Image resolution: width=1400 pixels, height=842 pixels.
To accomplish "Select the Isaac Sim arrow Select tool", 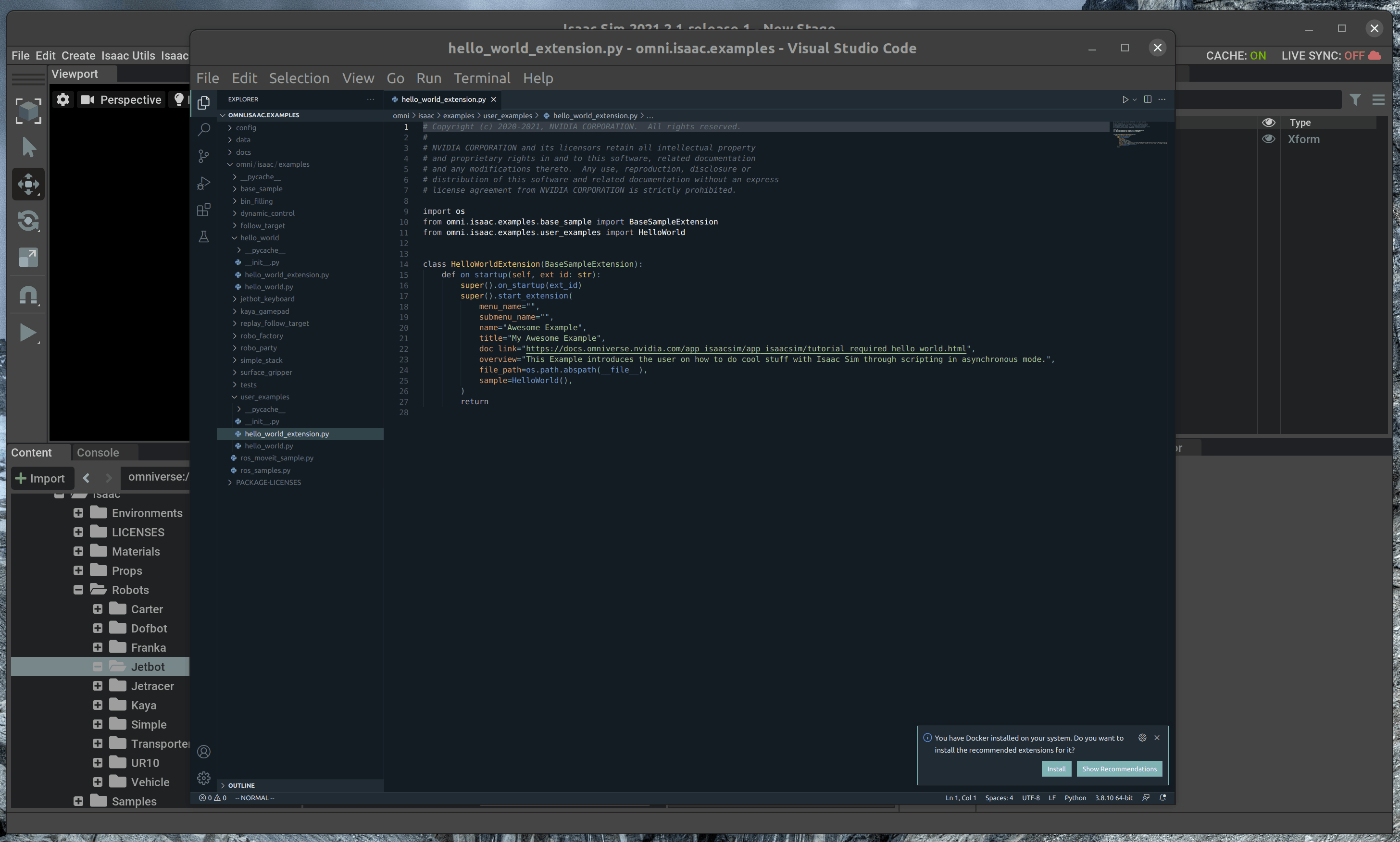I will [x=28, y=148].
